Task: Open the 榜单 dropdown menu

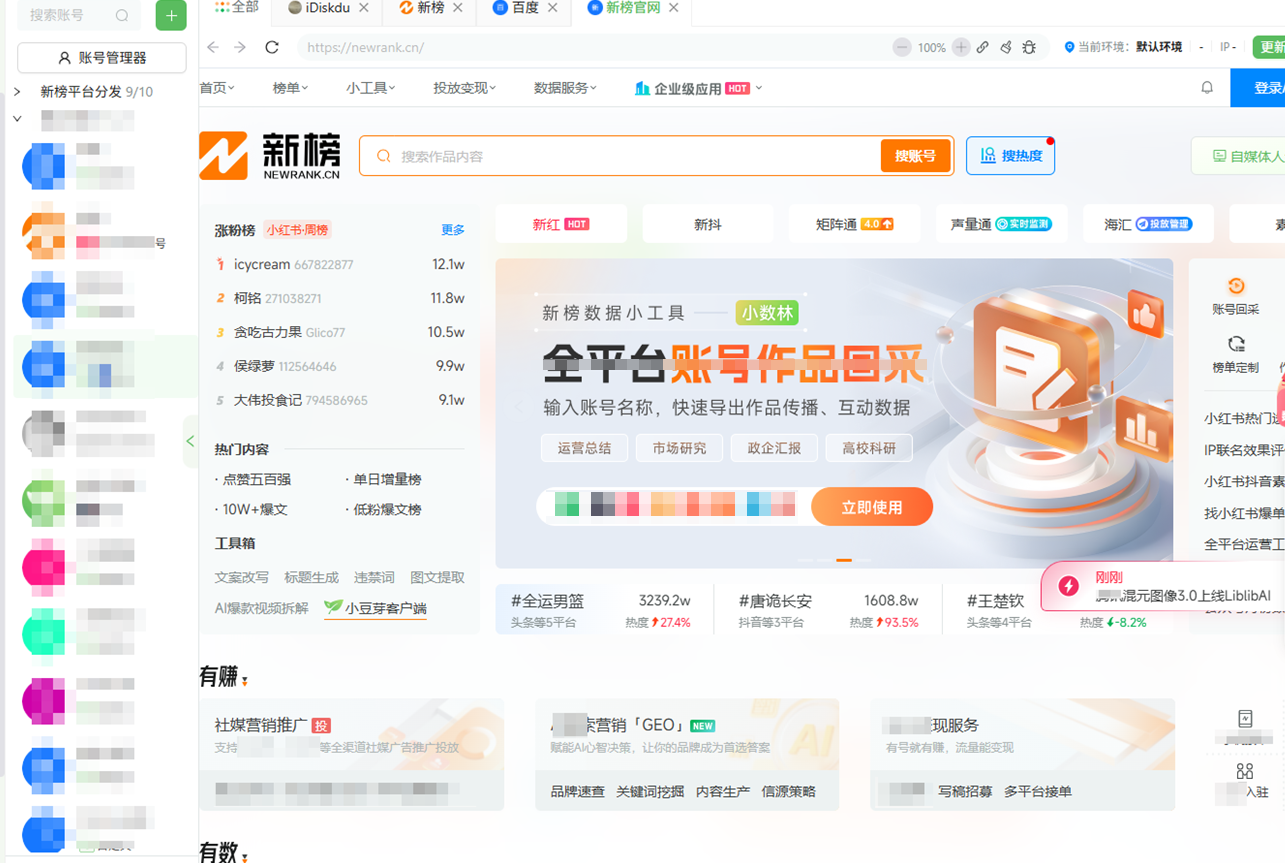Action: [290, 88]
